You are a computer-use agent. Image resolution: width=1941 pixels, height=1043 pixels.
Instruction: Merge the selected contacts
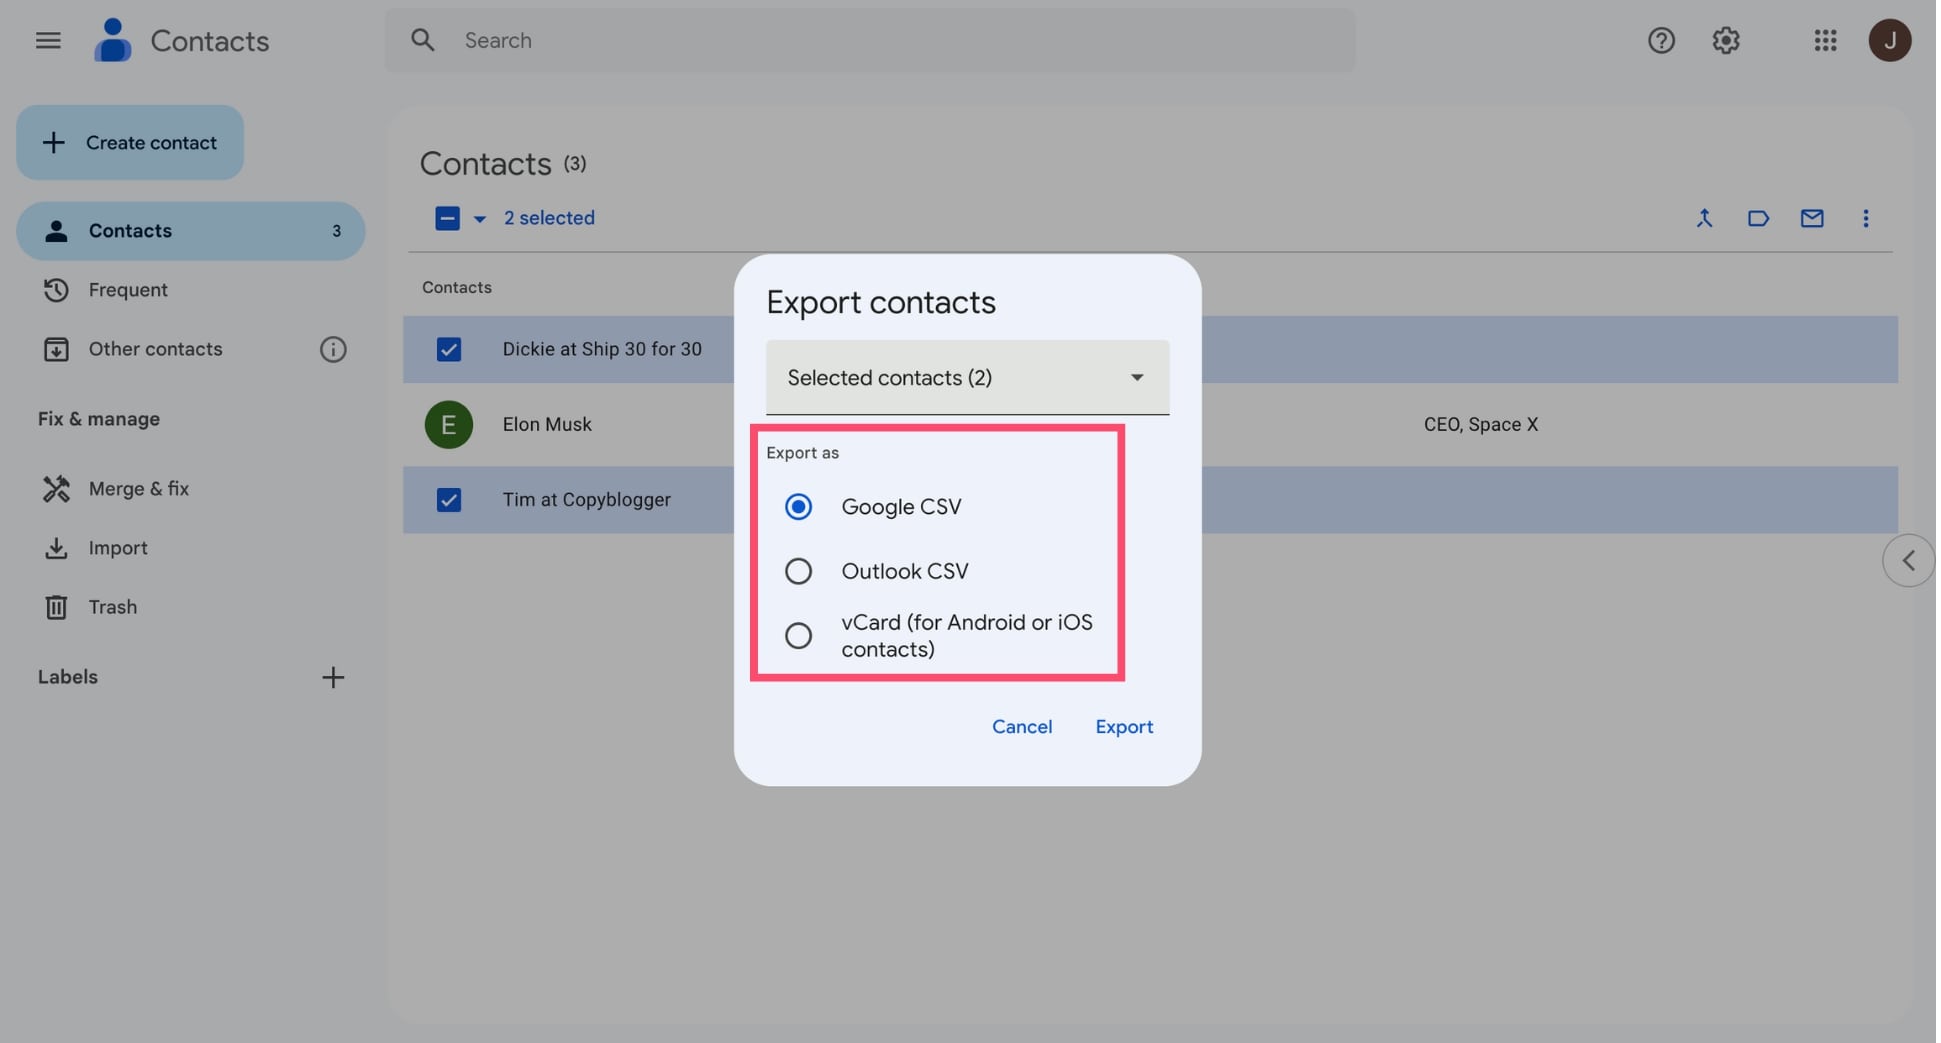(1704, 218)
